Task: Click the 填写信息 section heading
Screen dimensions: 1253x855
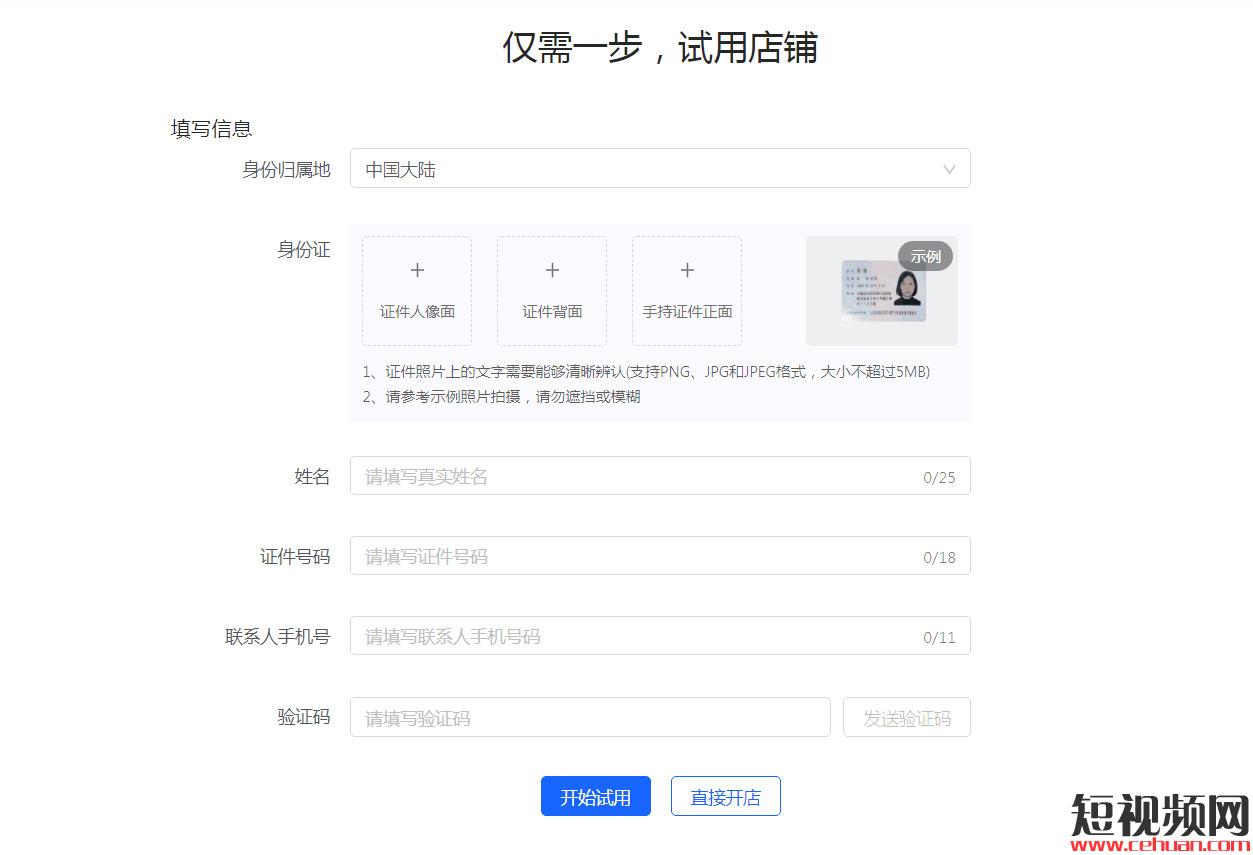Action: (x=211, y=128)
